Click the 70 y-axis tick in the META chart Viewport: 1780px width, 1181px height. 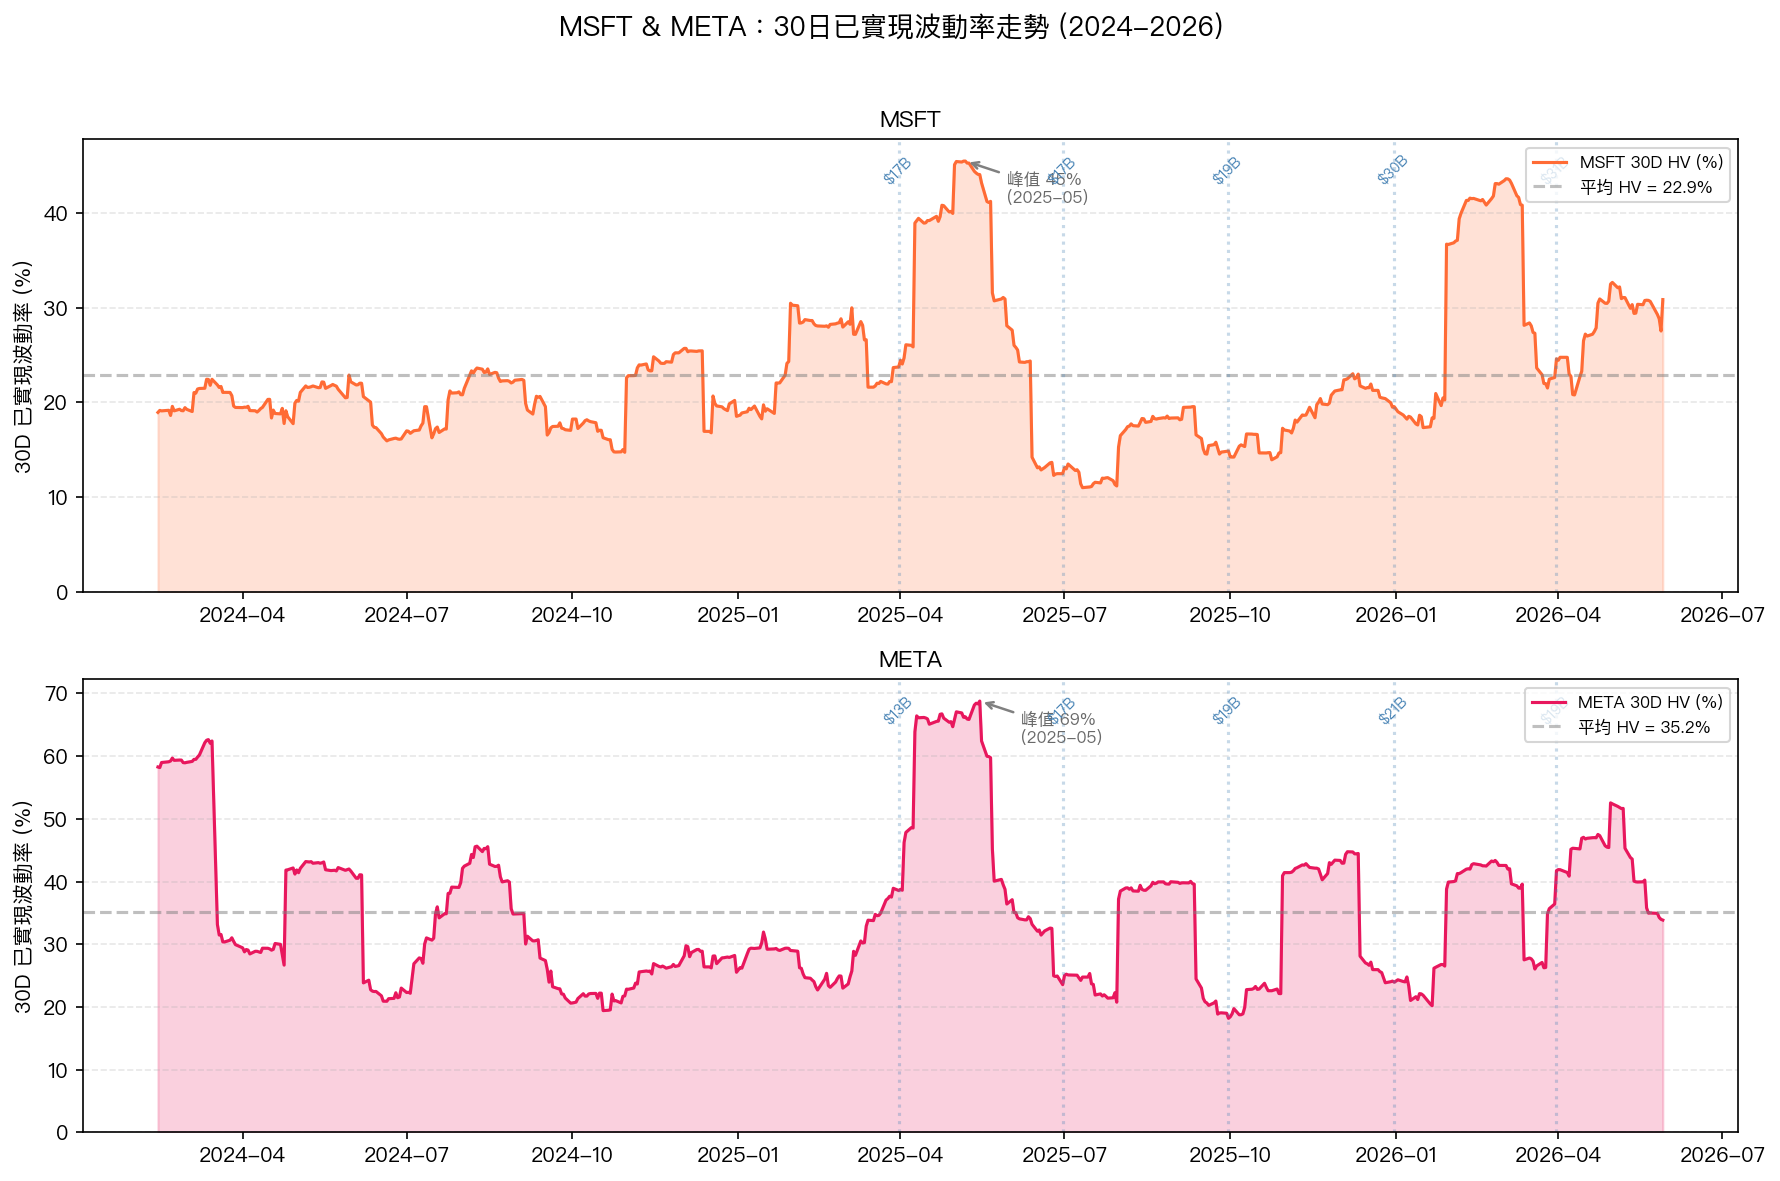[56, 694]
